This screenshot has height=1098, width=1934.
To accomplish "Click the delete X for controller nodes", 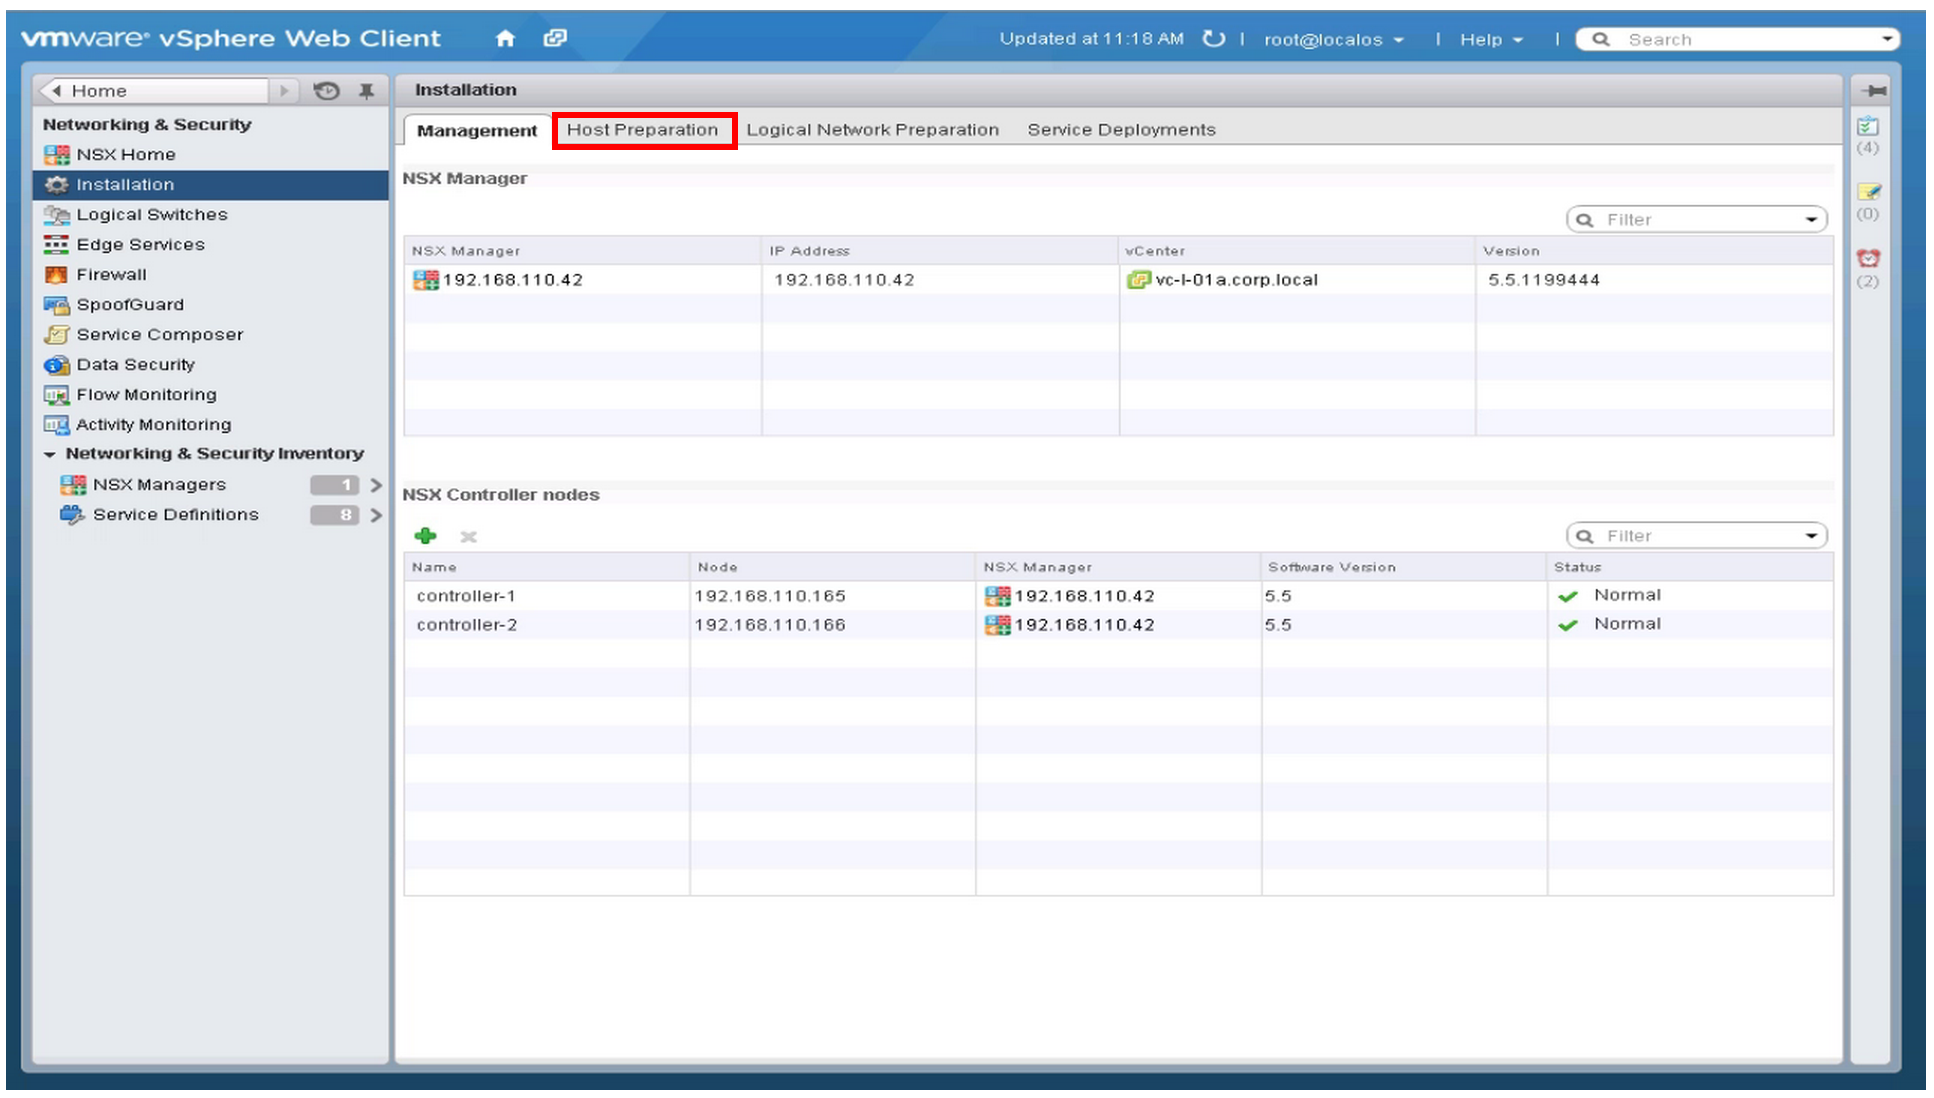I will (468, 537).
